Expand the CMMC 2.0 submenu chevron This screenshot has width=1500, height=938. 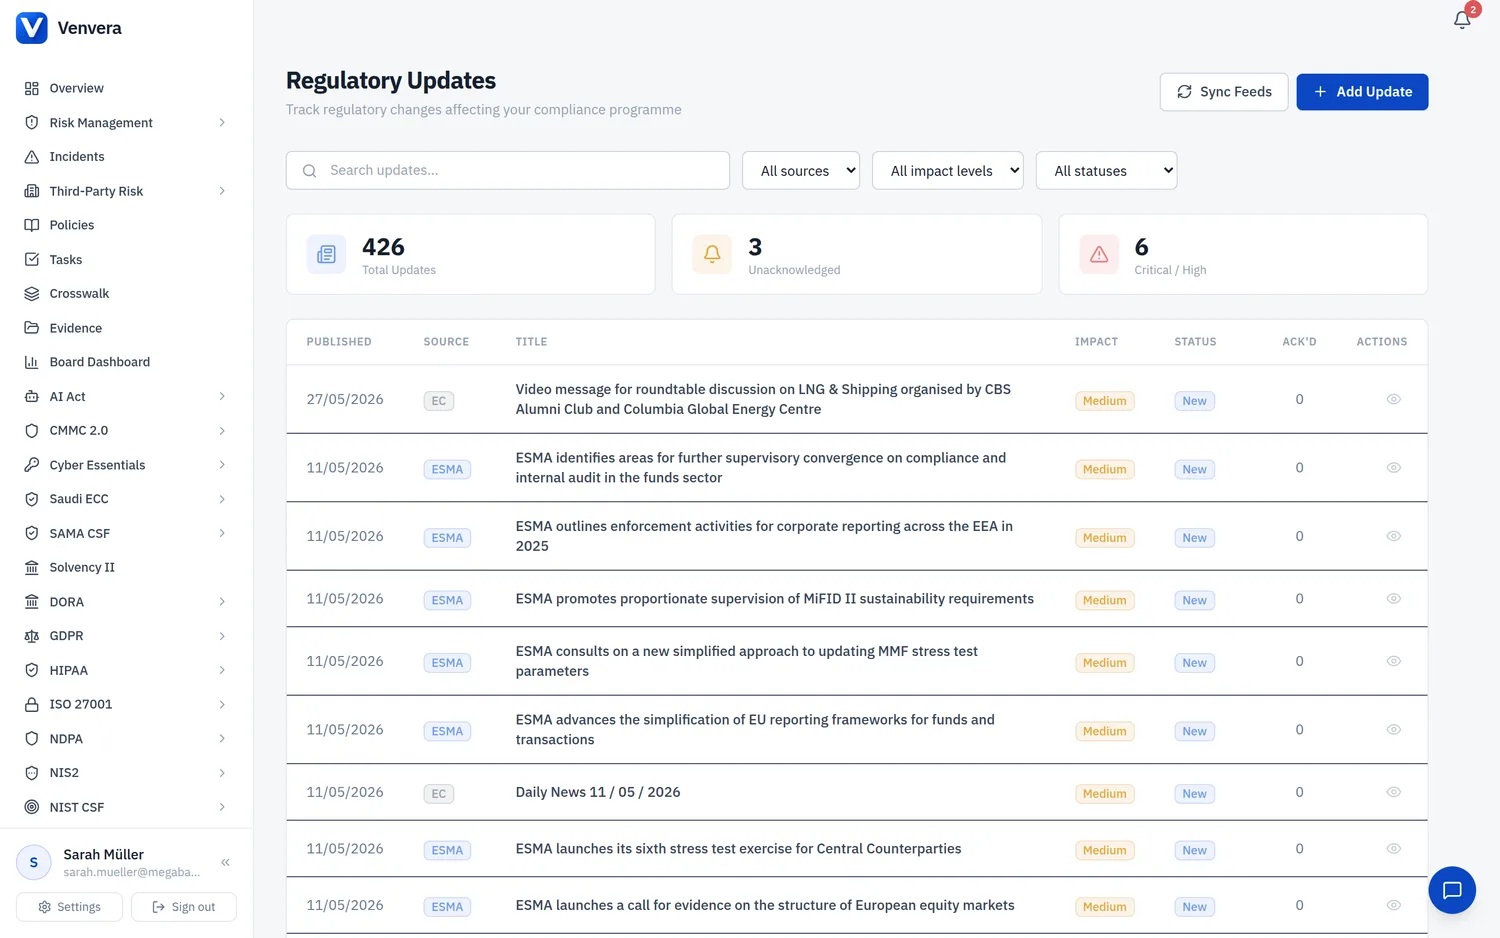pos(222,431)
